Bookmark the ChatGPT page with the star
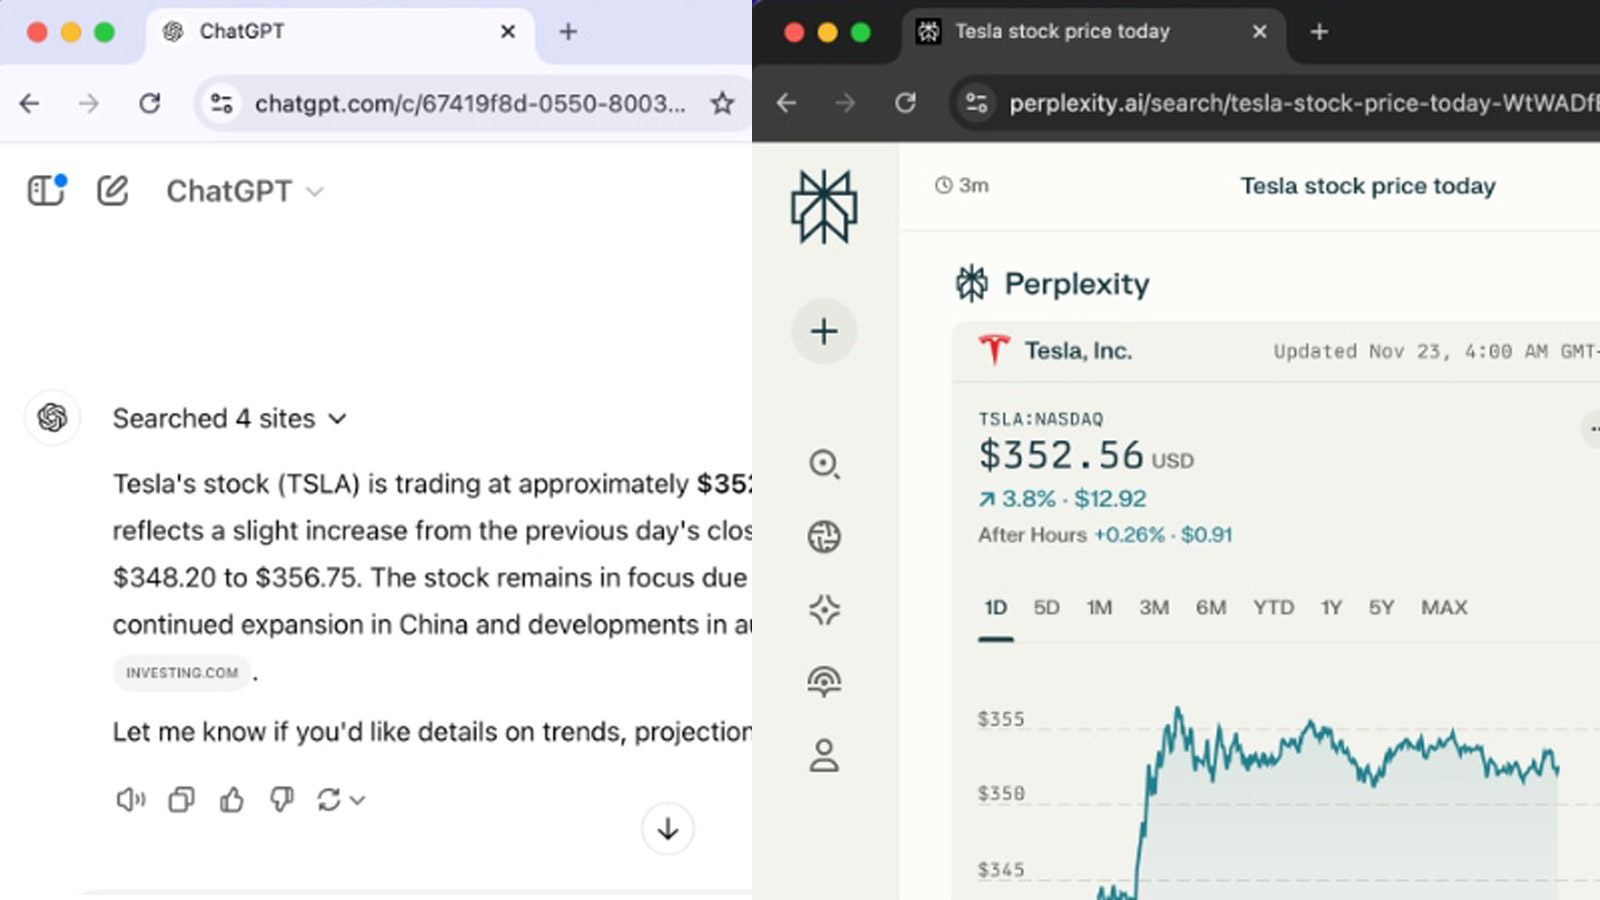Image resolution: width=1600 pixels, height=900 pixels. 722,103
